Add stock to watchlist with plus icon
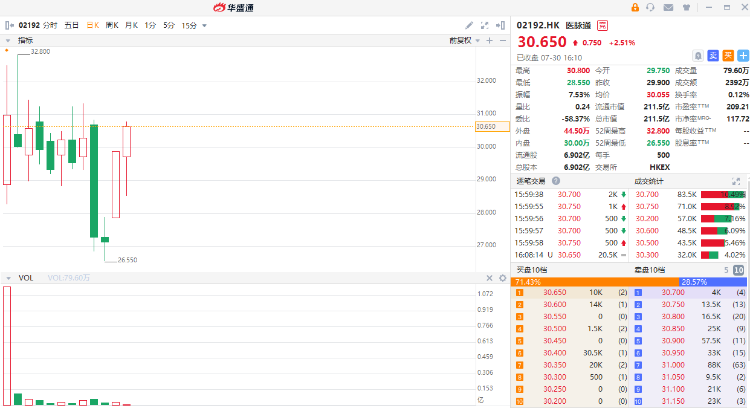 coord(742,56)
